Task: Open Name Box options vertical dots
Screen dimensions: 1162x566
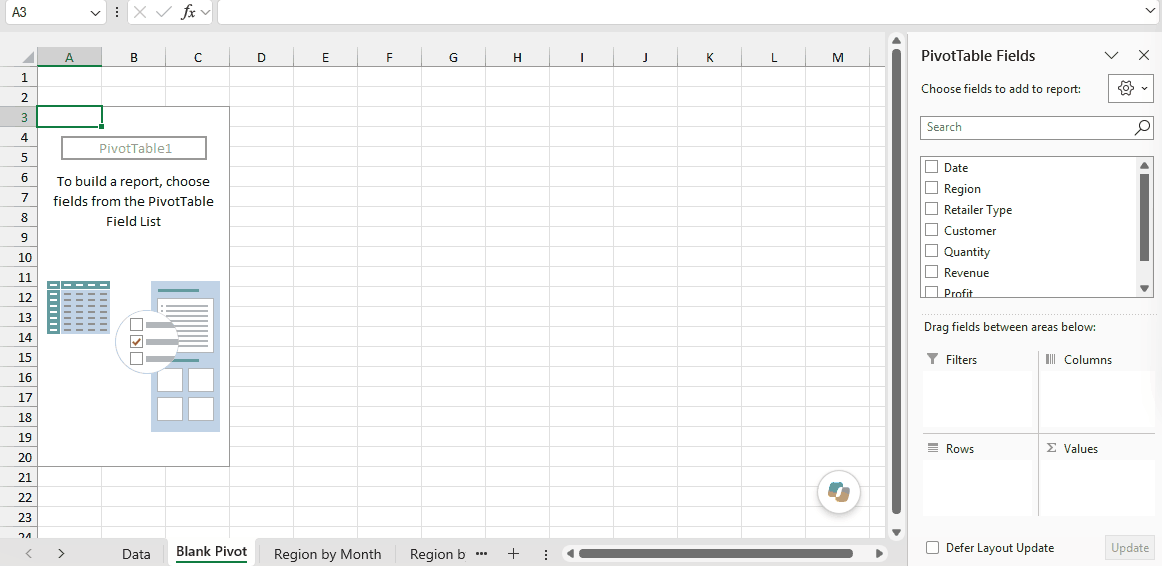Action: click(117, 13)
